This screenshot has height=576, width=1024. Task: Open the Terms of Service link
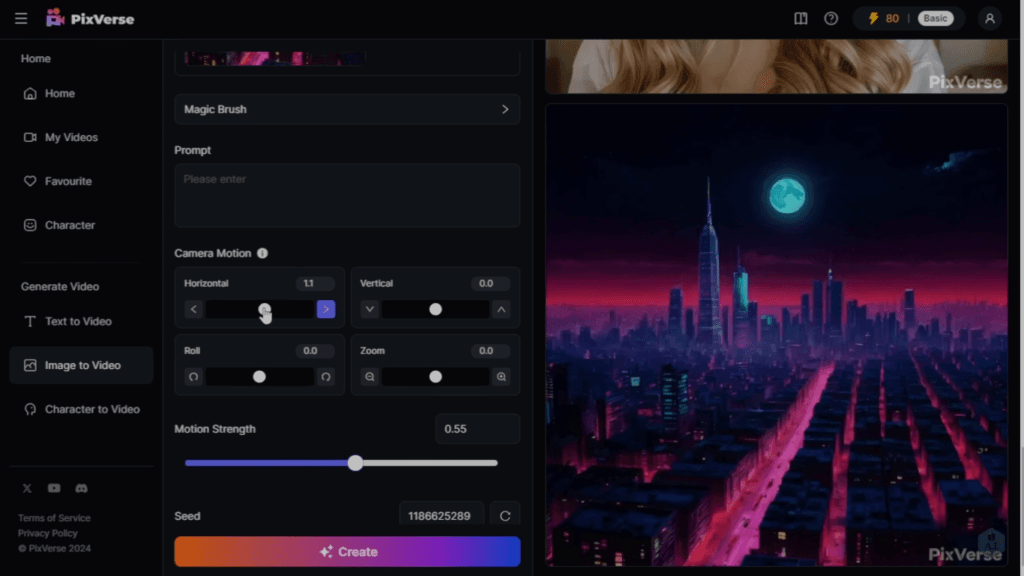click(x=53, y=517)
